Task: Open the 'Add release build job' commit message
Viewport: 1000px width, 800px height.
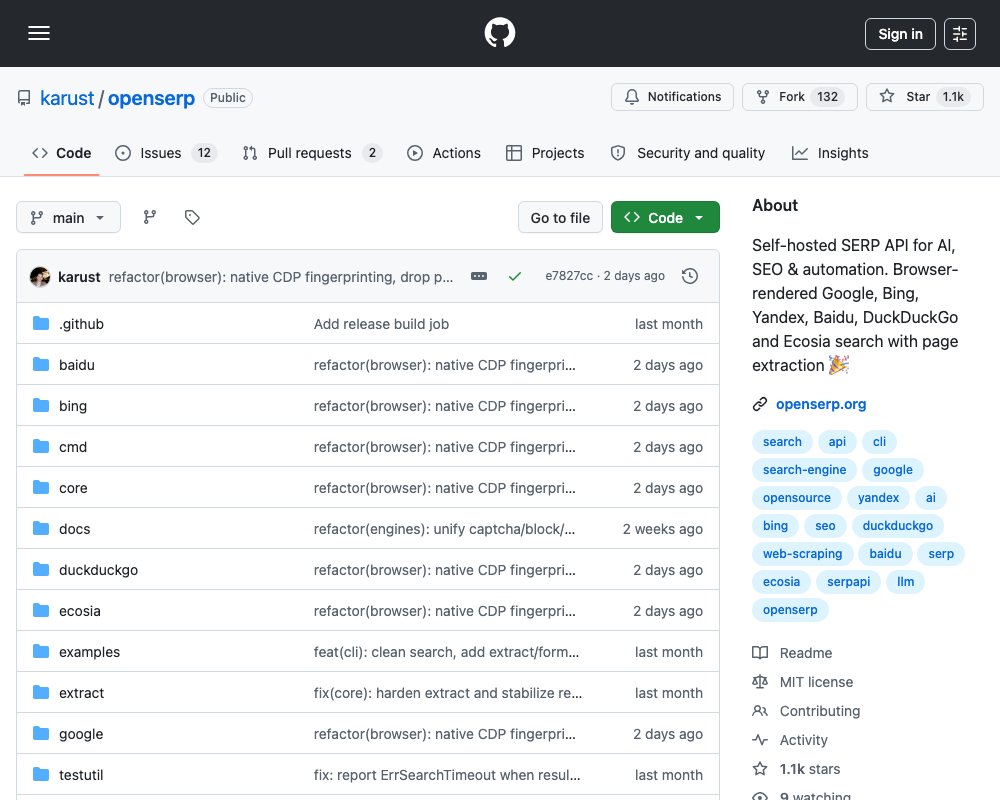Action: click(381, 323)
